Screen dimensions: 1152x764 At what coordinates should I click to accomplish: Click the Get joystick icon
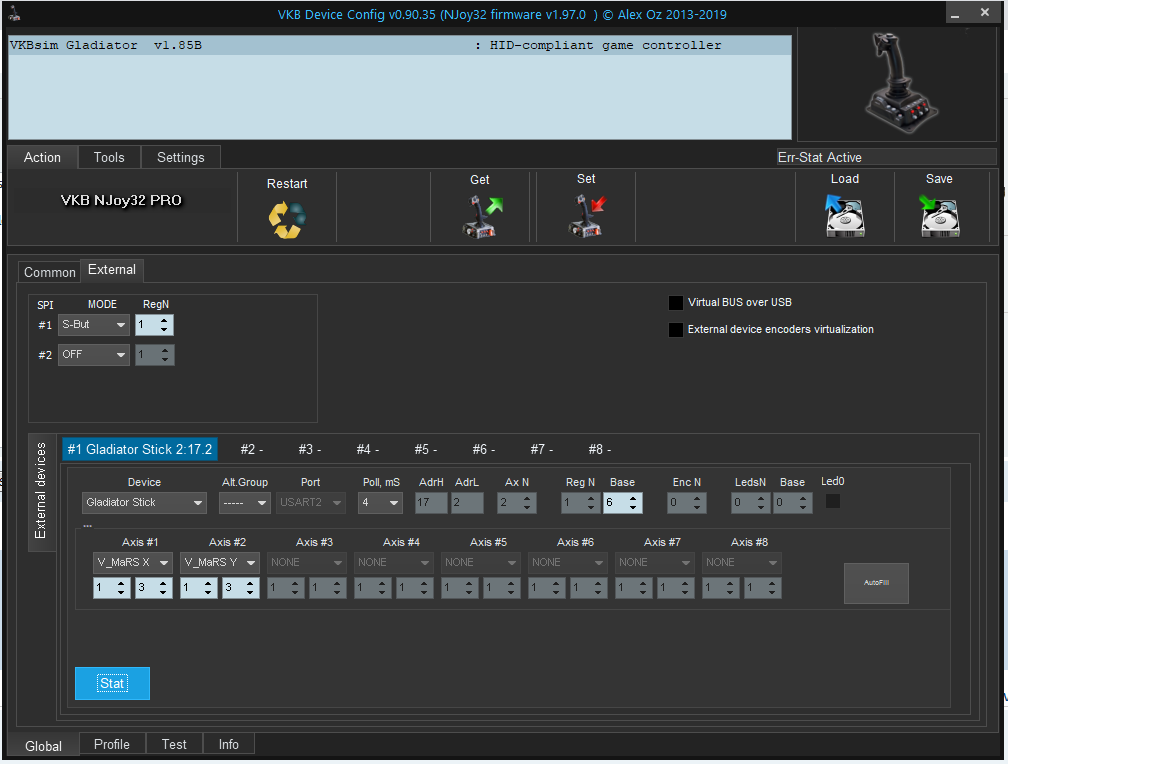pyautogui.click(x=481, y=217)
